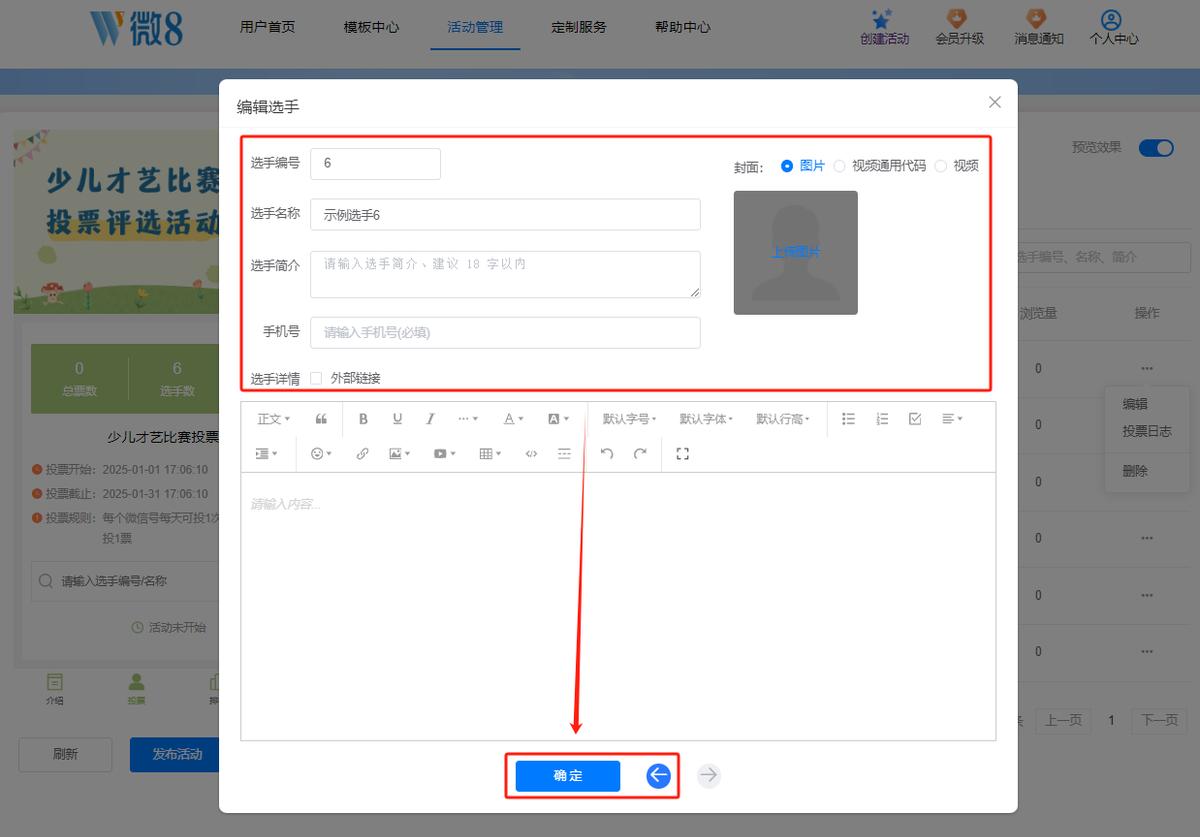Toggle underline formatting in the editor

397,419
